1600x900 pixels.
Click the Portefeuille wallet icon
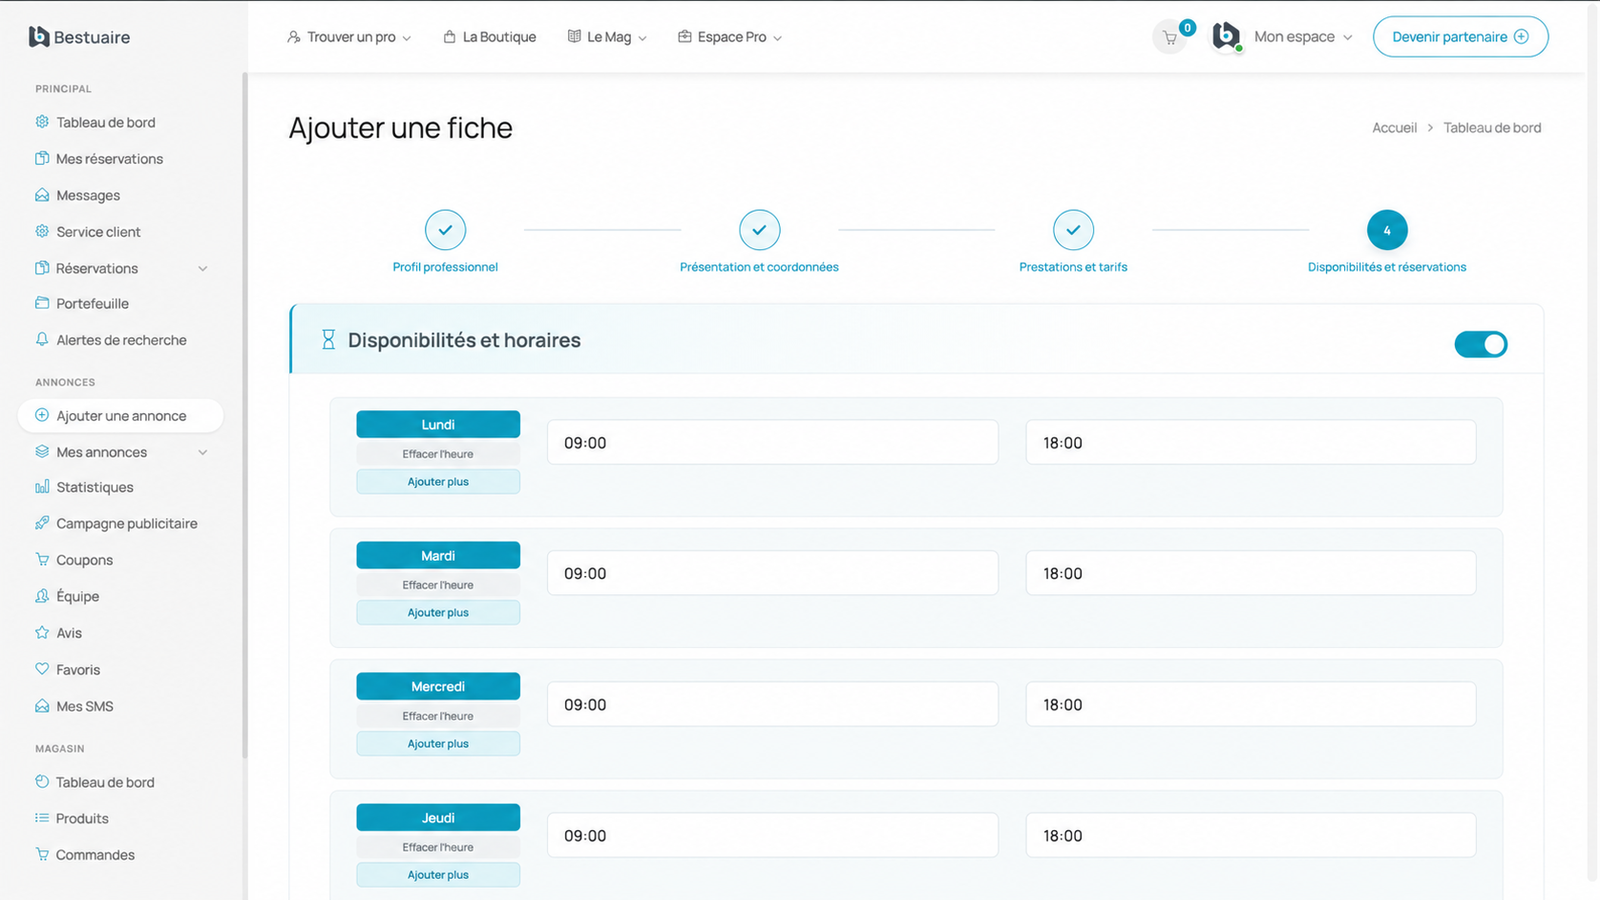click(42, 303)
